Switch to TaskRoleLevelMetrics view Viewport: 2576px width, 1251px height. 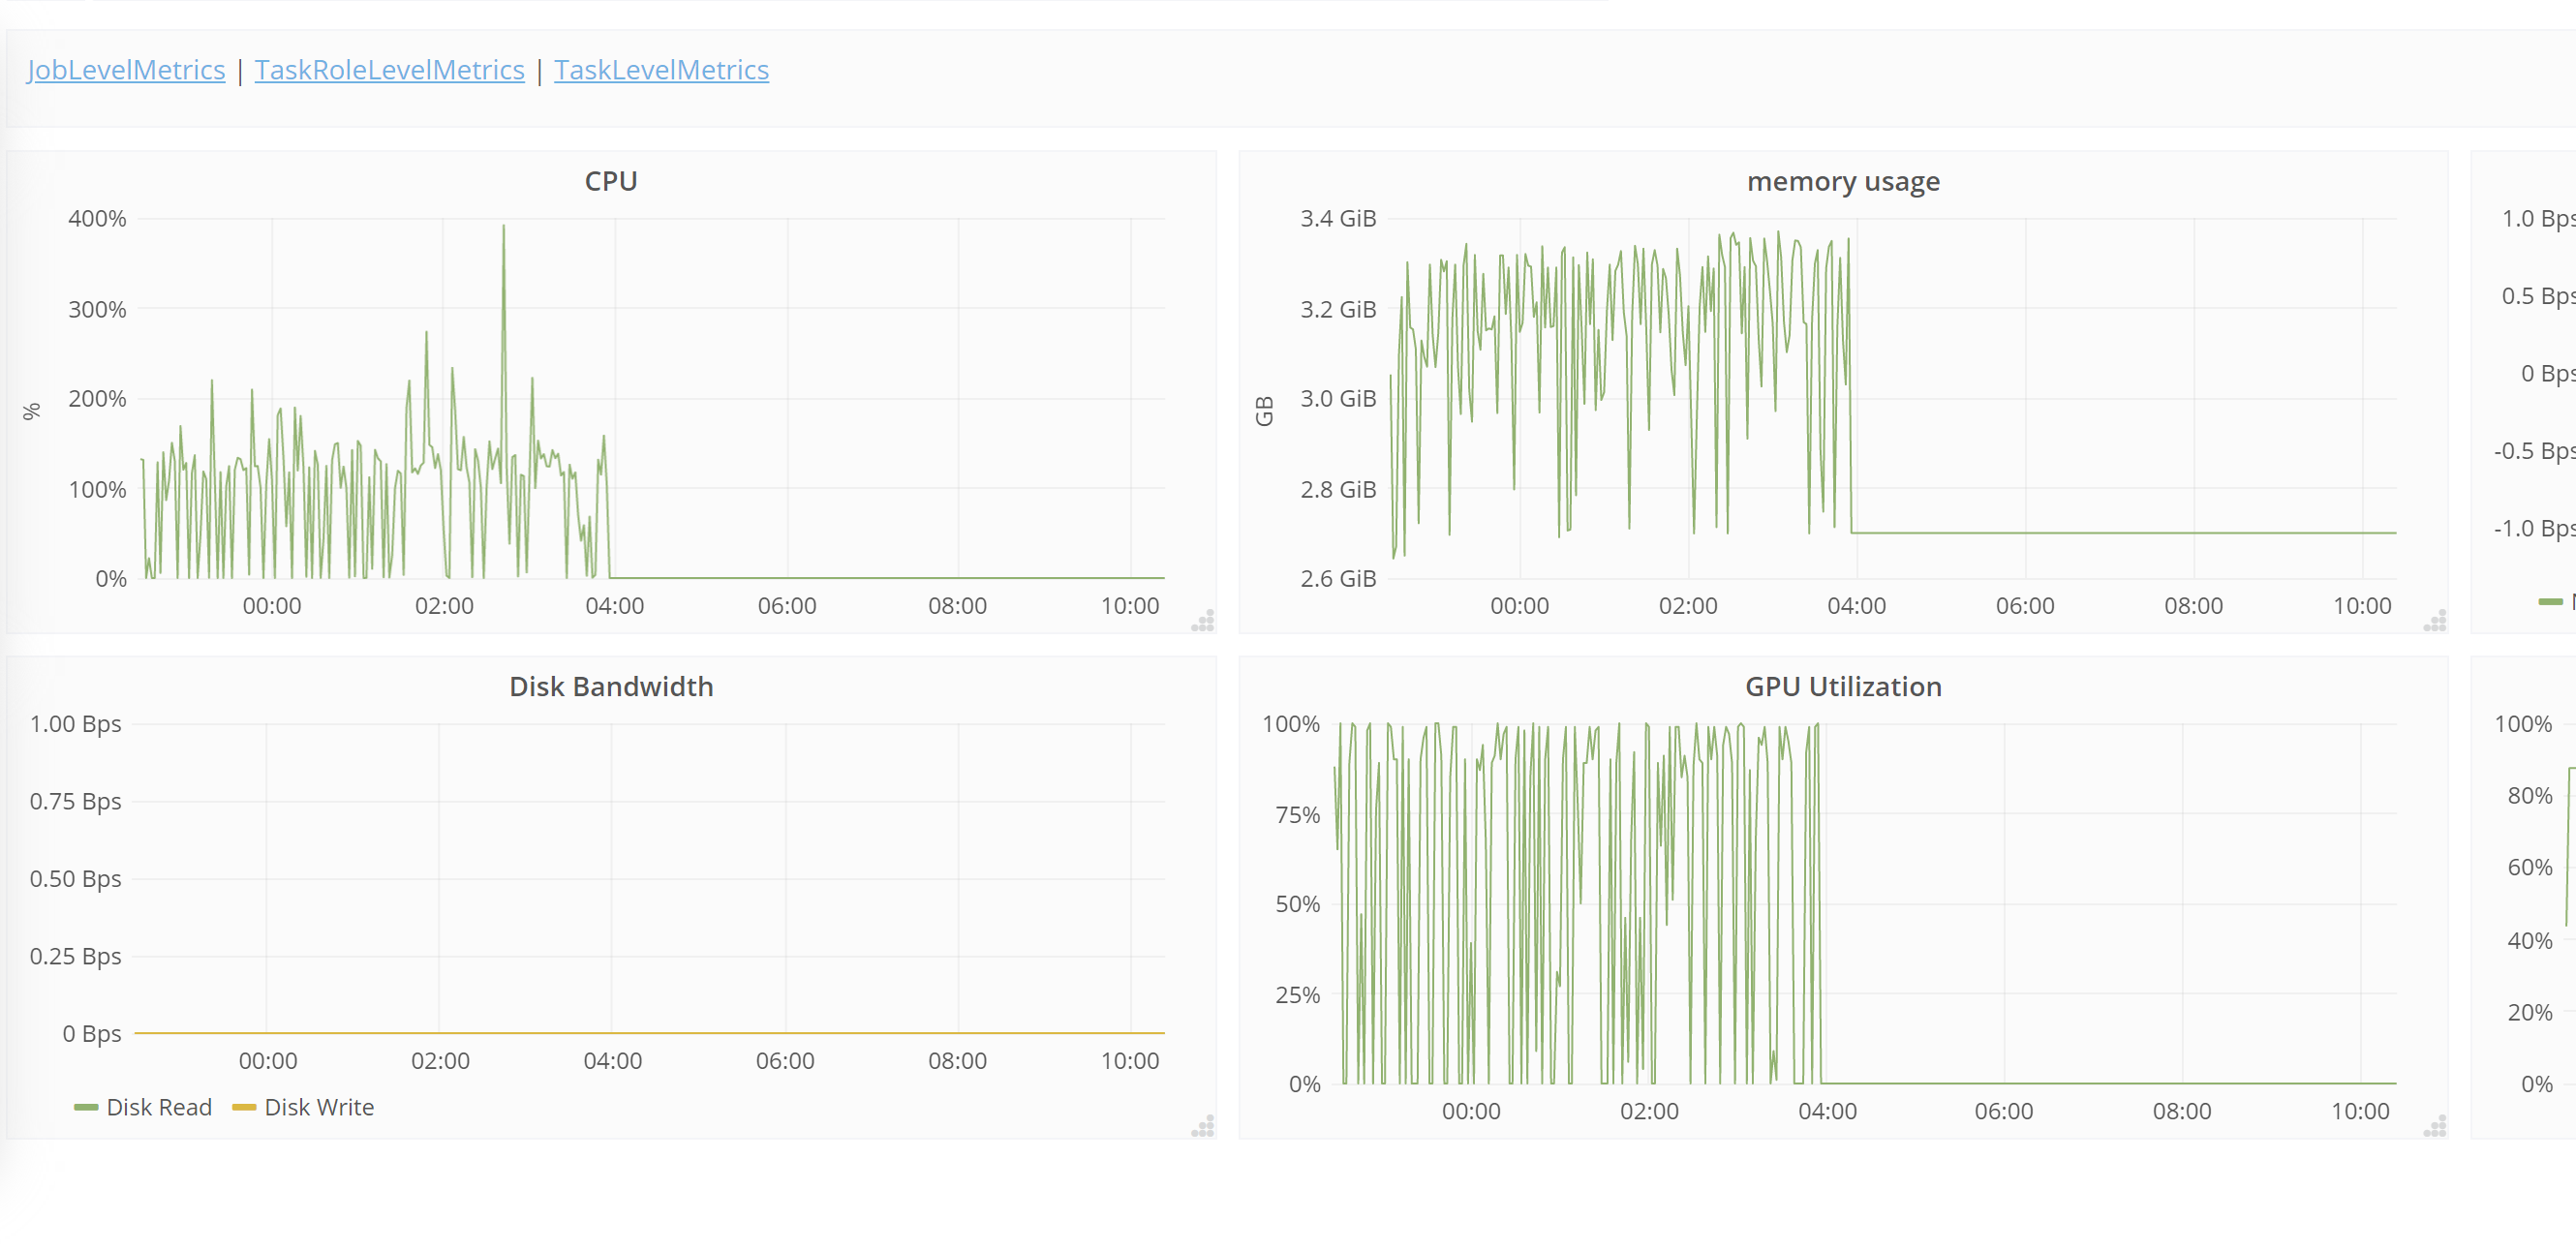(389, 69)
